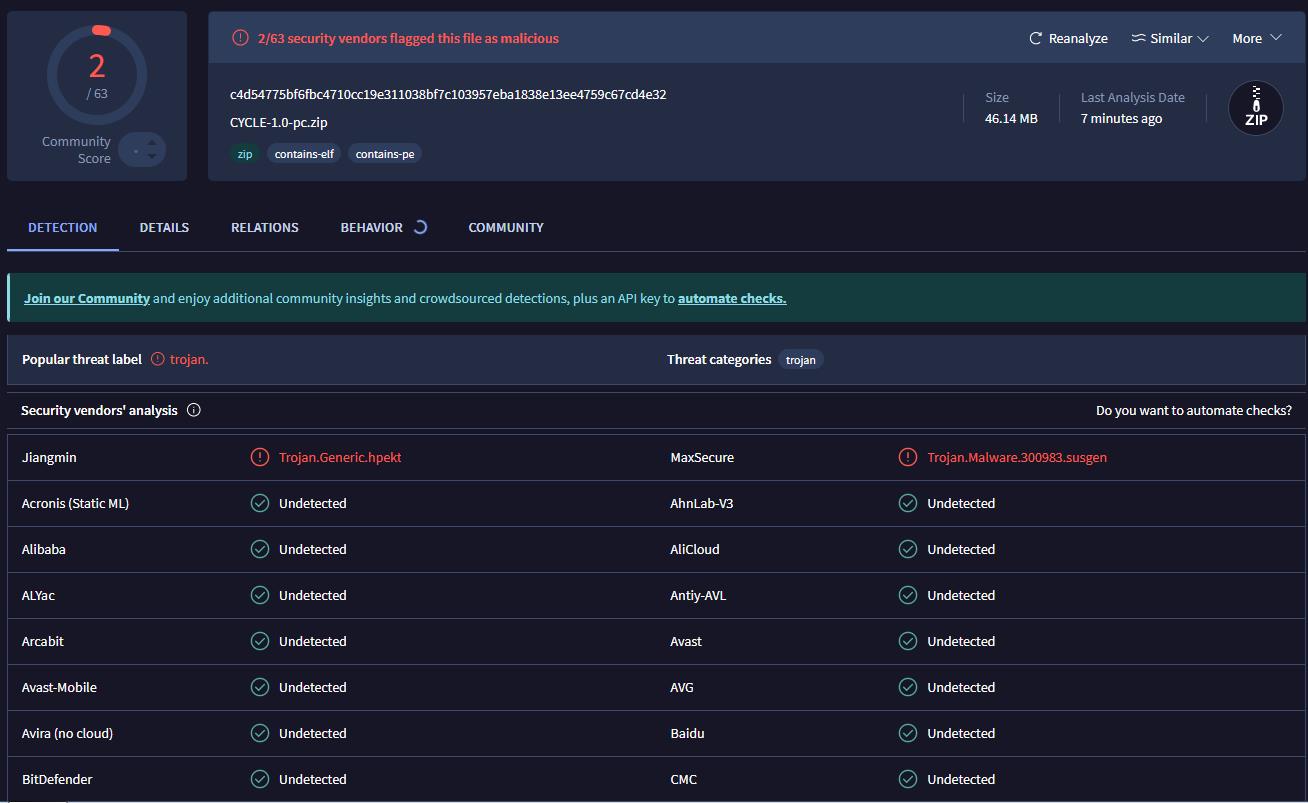Click the 'contains-pe' tag
Image resolution: width=1308 pixels, height=803 pixels.
click(x=385, y=154)
